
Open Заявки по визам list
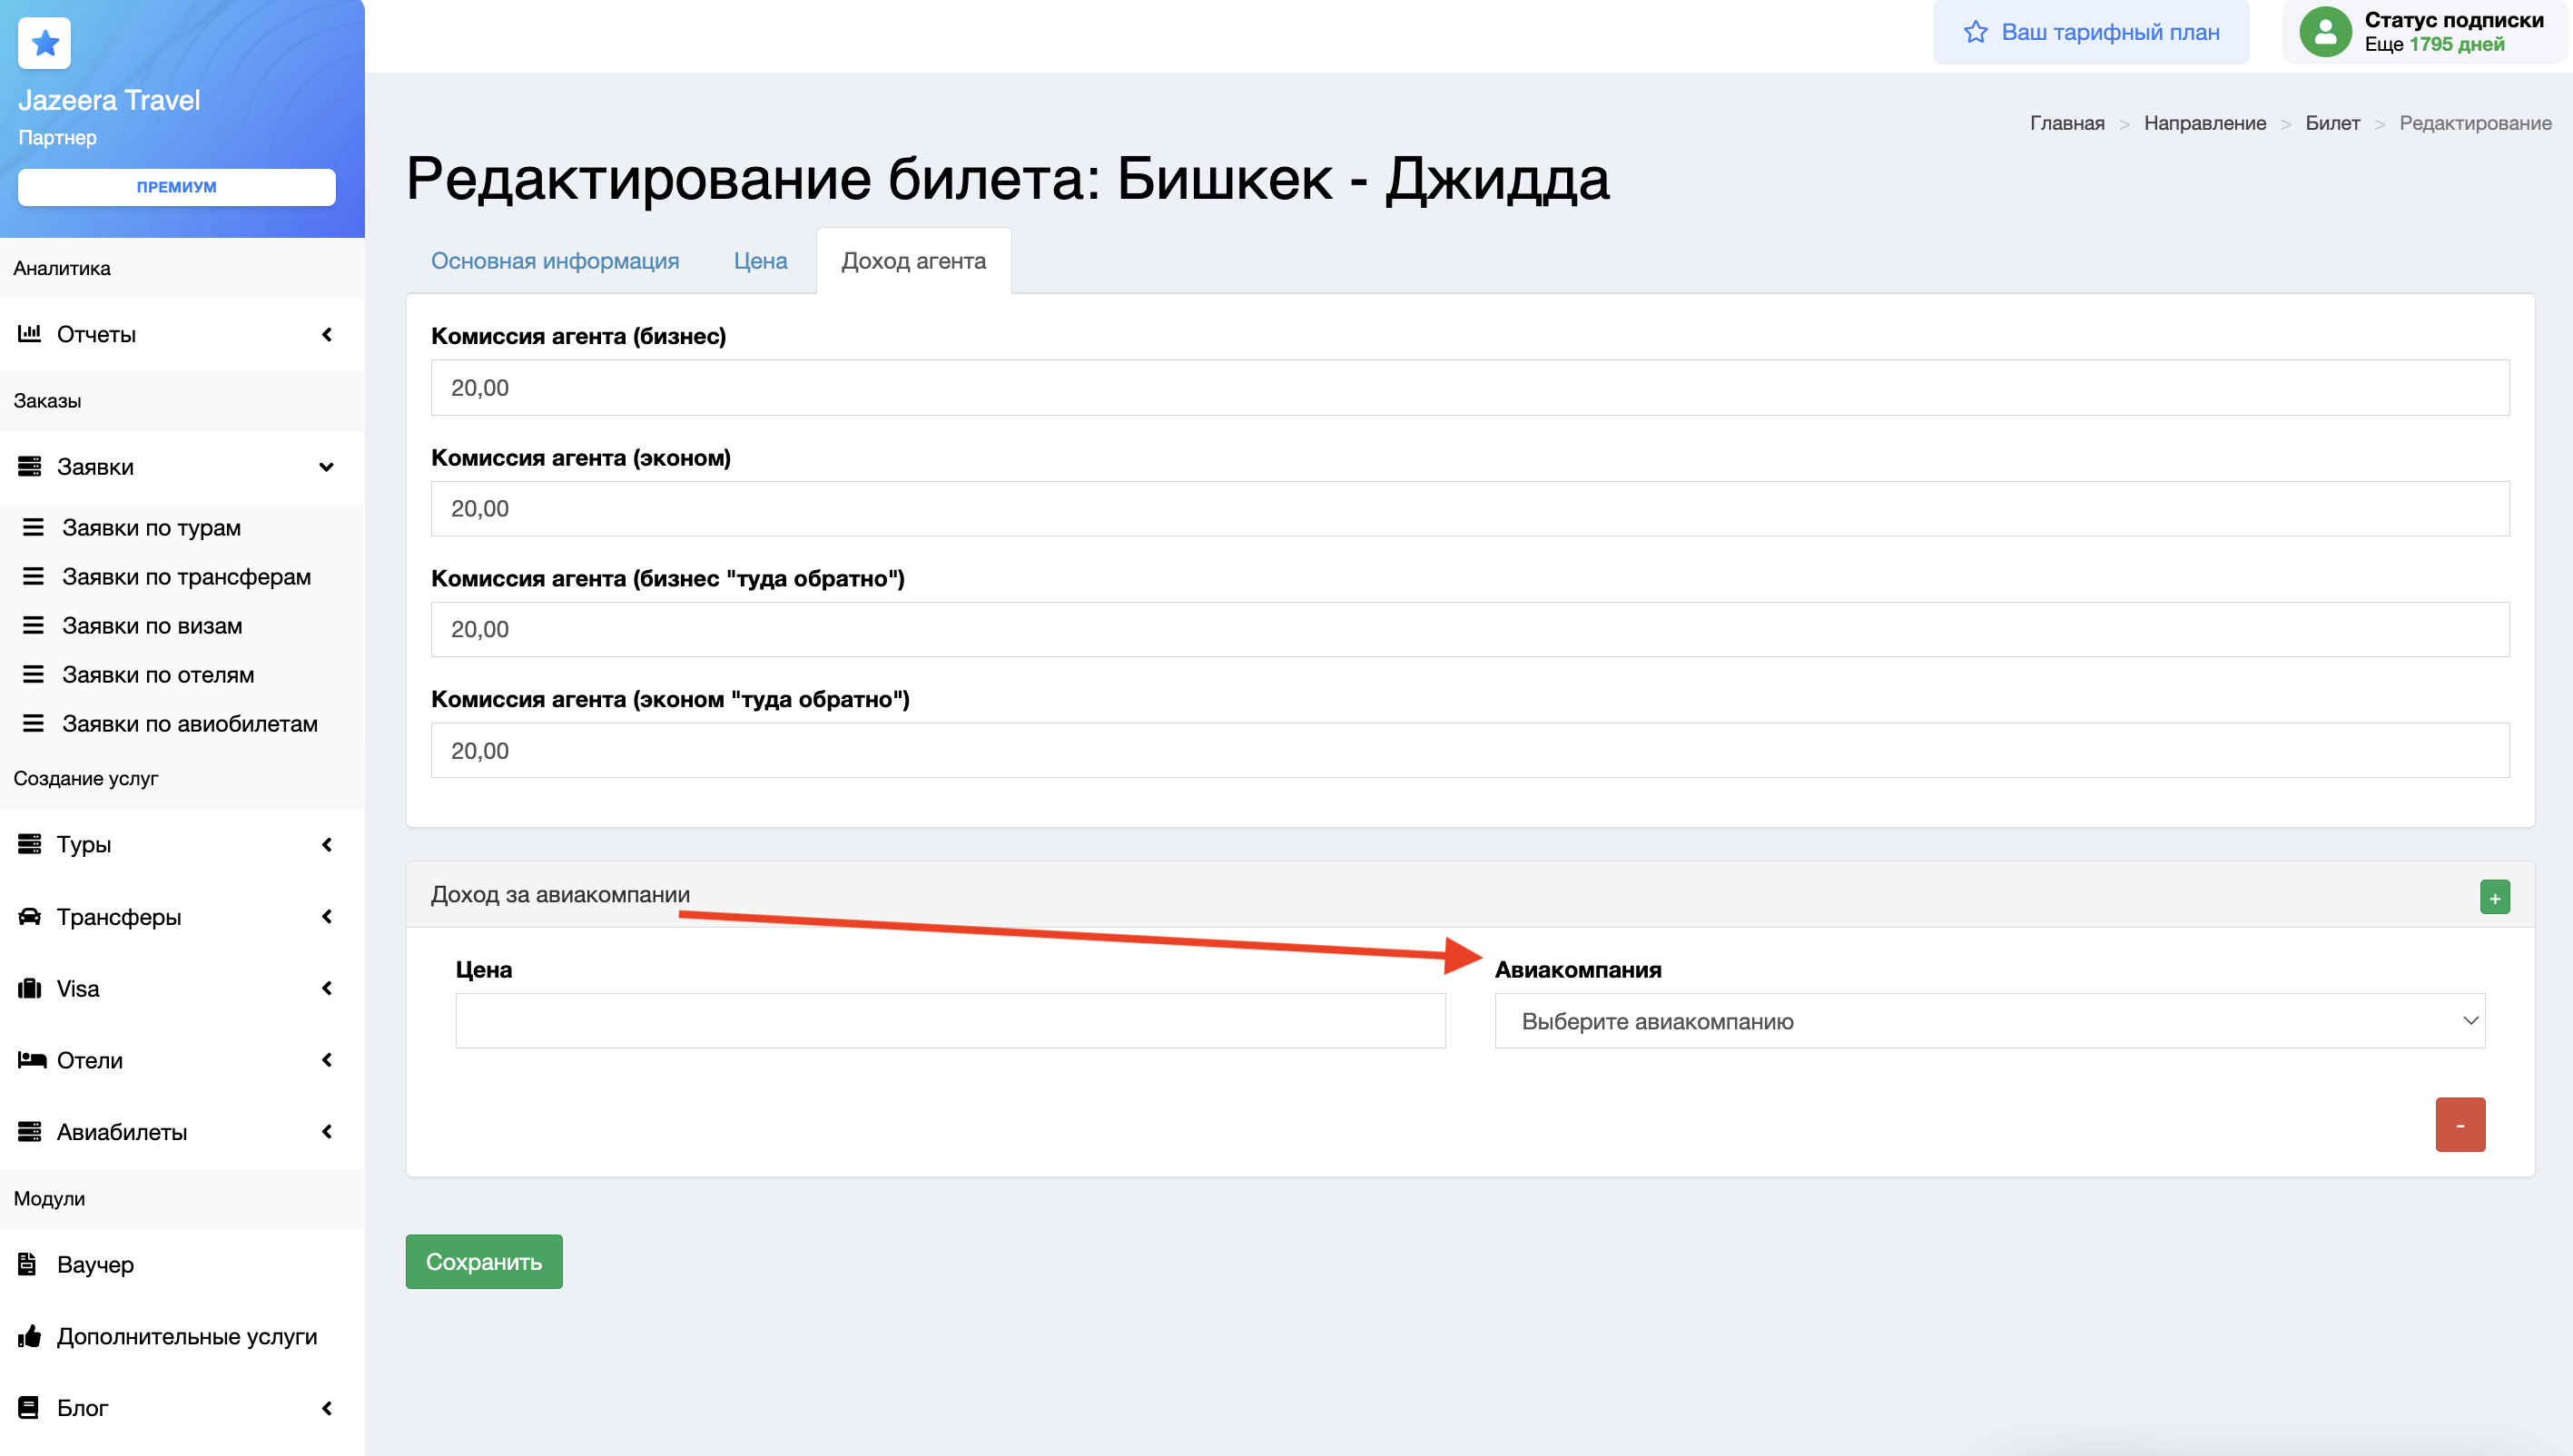point(152,626)
